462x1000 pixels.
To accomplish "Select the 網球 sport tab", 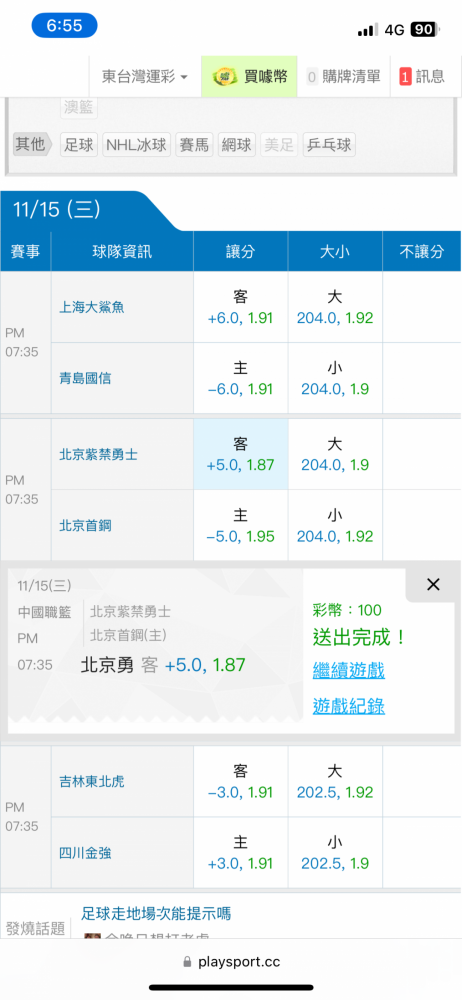I will [237, 145].
